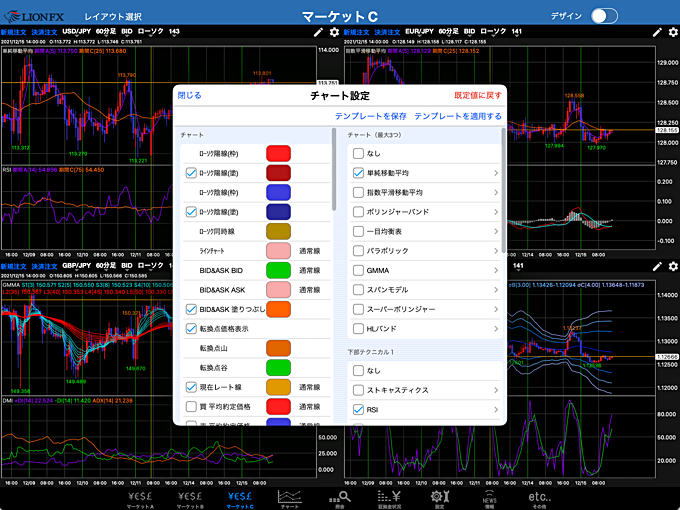Viewport: 680px width, 510px height.
Task: Click the LIONFX logo
Action: [34, 17]
